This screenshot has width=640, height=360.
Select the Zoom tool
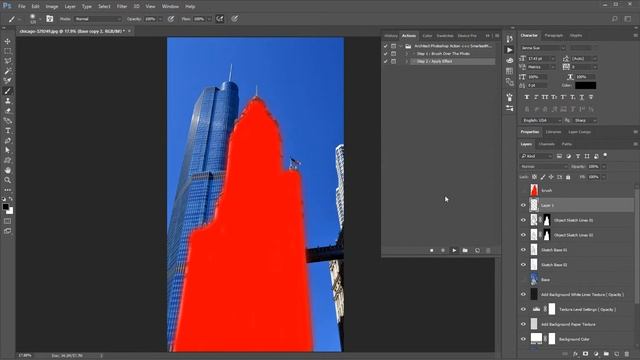pos(8,180)
